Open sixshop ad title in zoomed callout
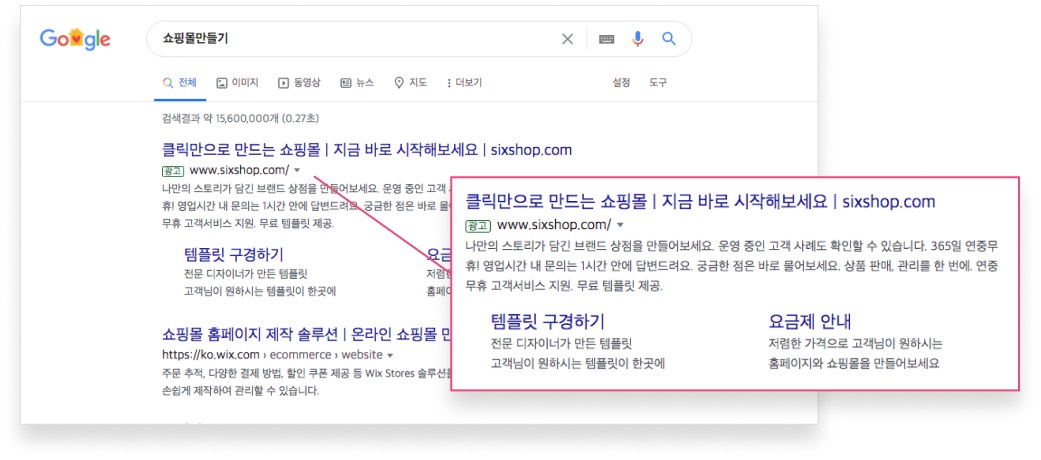Image resolution: width=1041 pixels, height=460 pixels. 700,200
